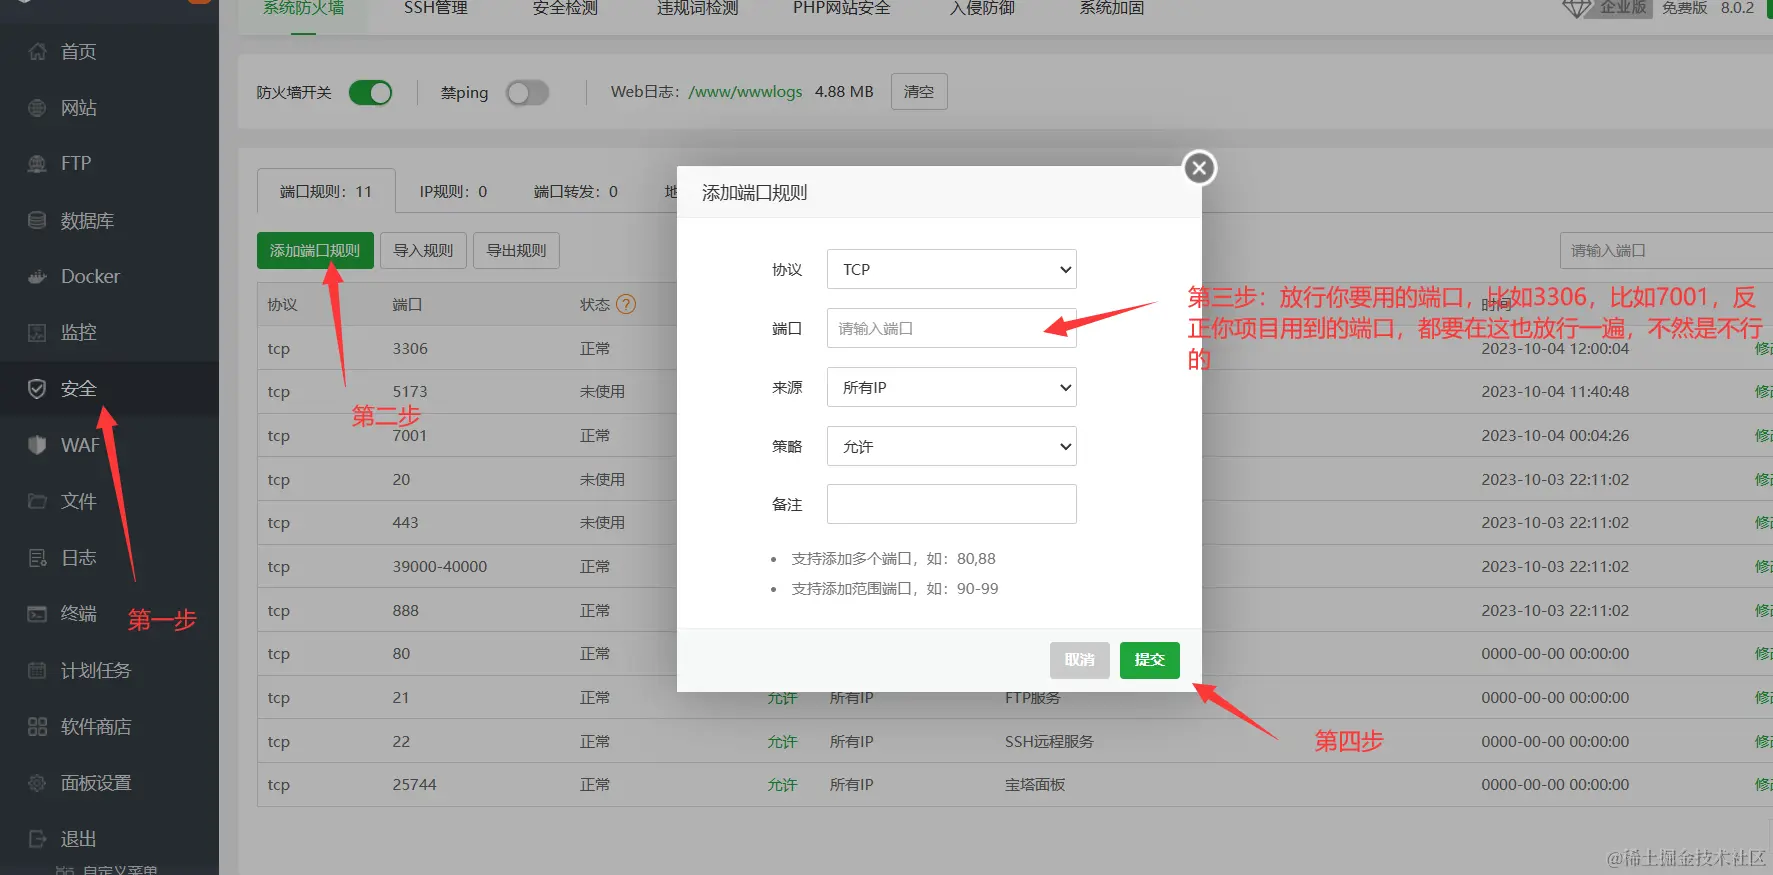Select the 端口规则: 11 tab
1773x875 pixels.
tap(326, 191)
